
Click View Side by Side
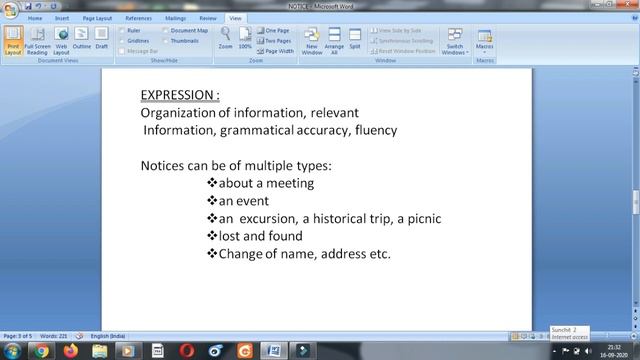coord(396,31)
